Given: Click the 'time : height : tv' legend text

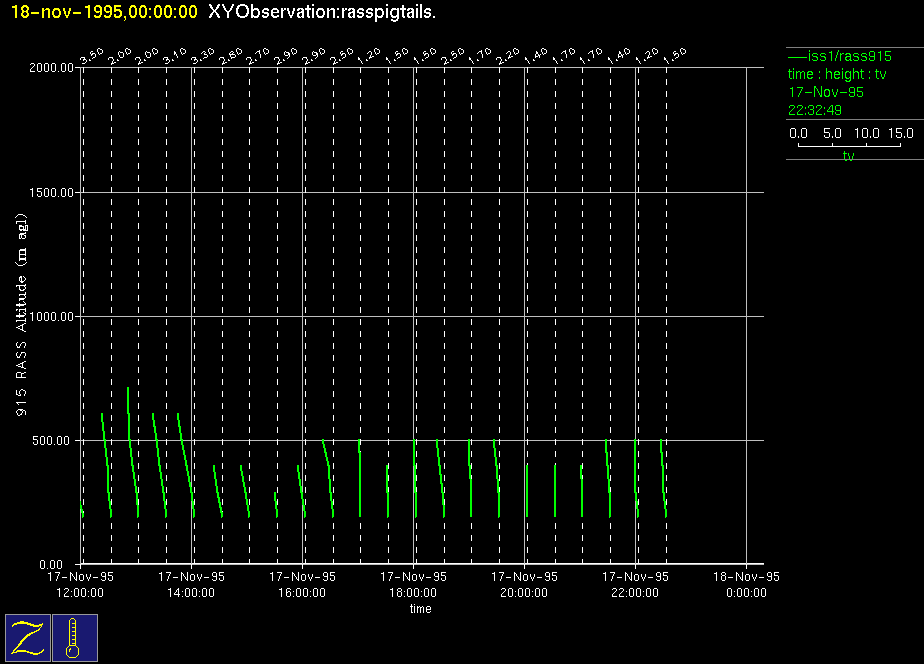Looking at the screenshot, I should 837,74.
